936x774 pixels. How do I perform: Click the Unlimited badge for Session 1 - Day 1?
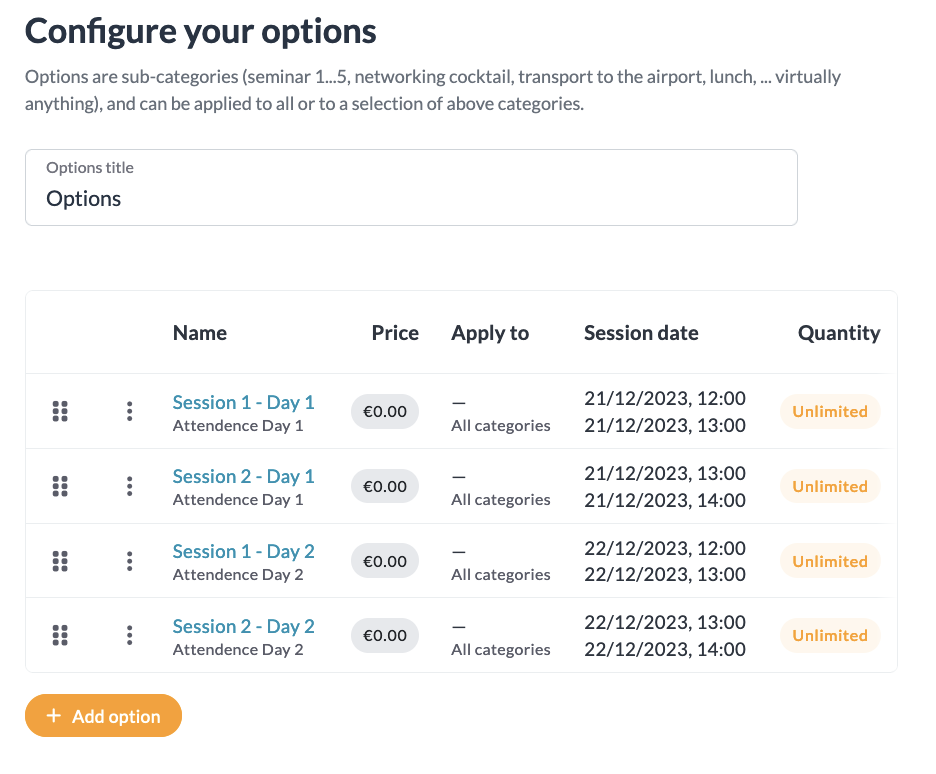829,411
